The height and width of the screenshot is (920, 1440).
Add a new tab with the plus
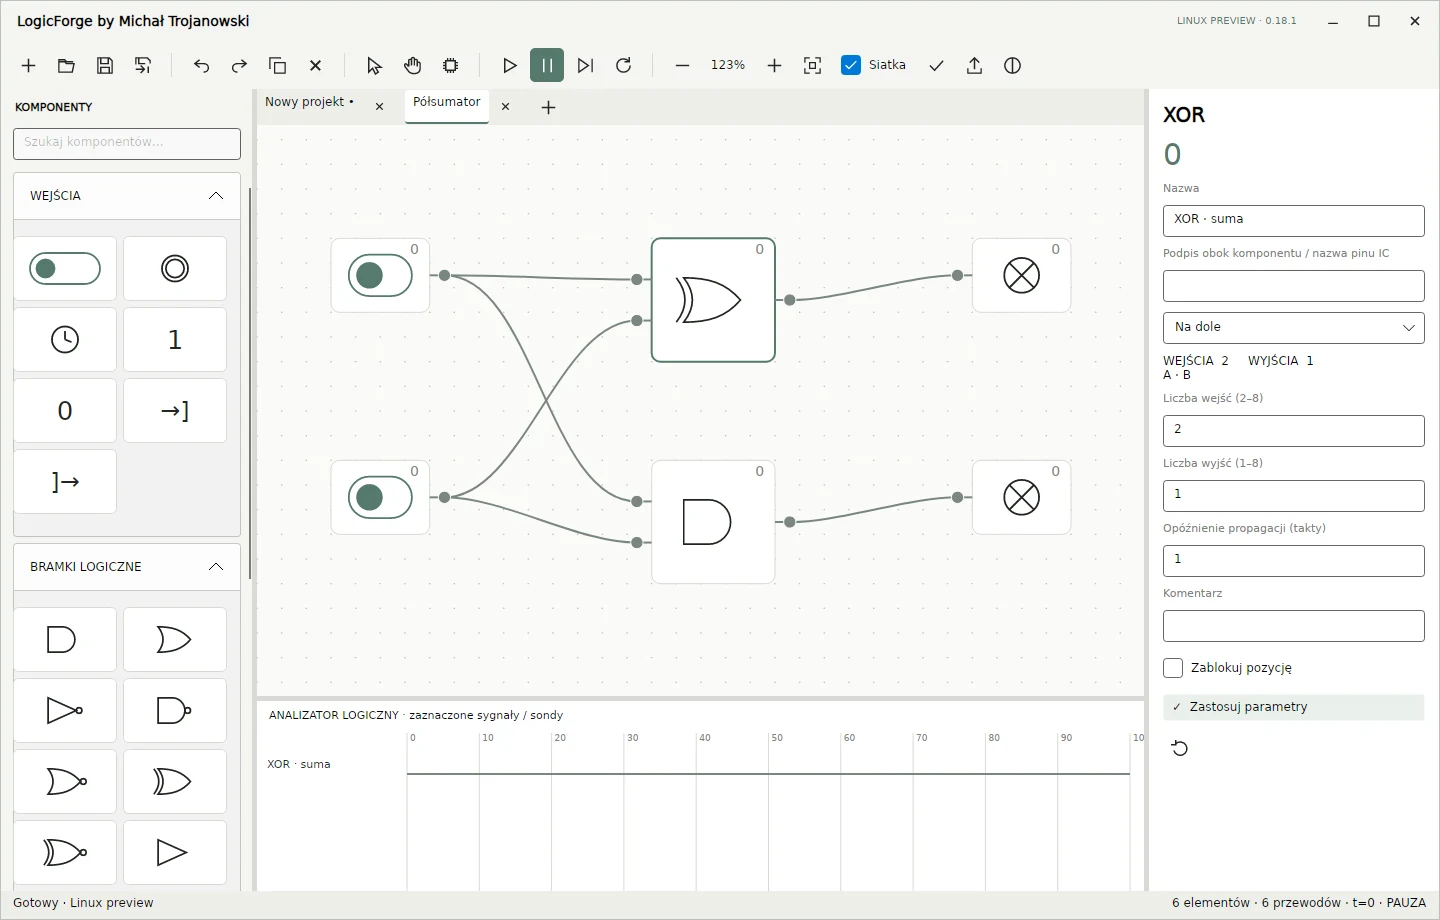pos(549,108)
